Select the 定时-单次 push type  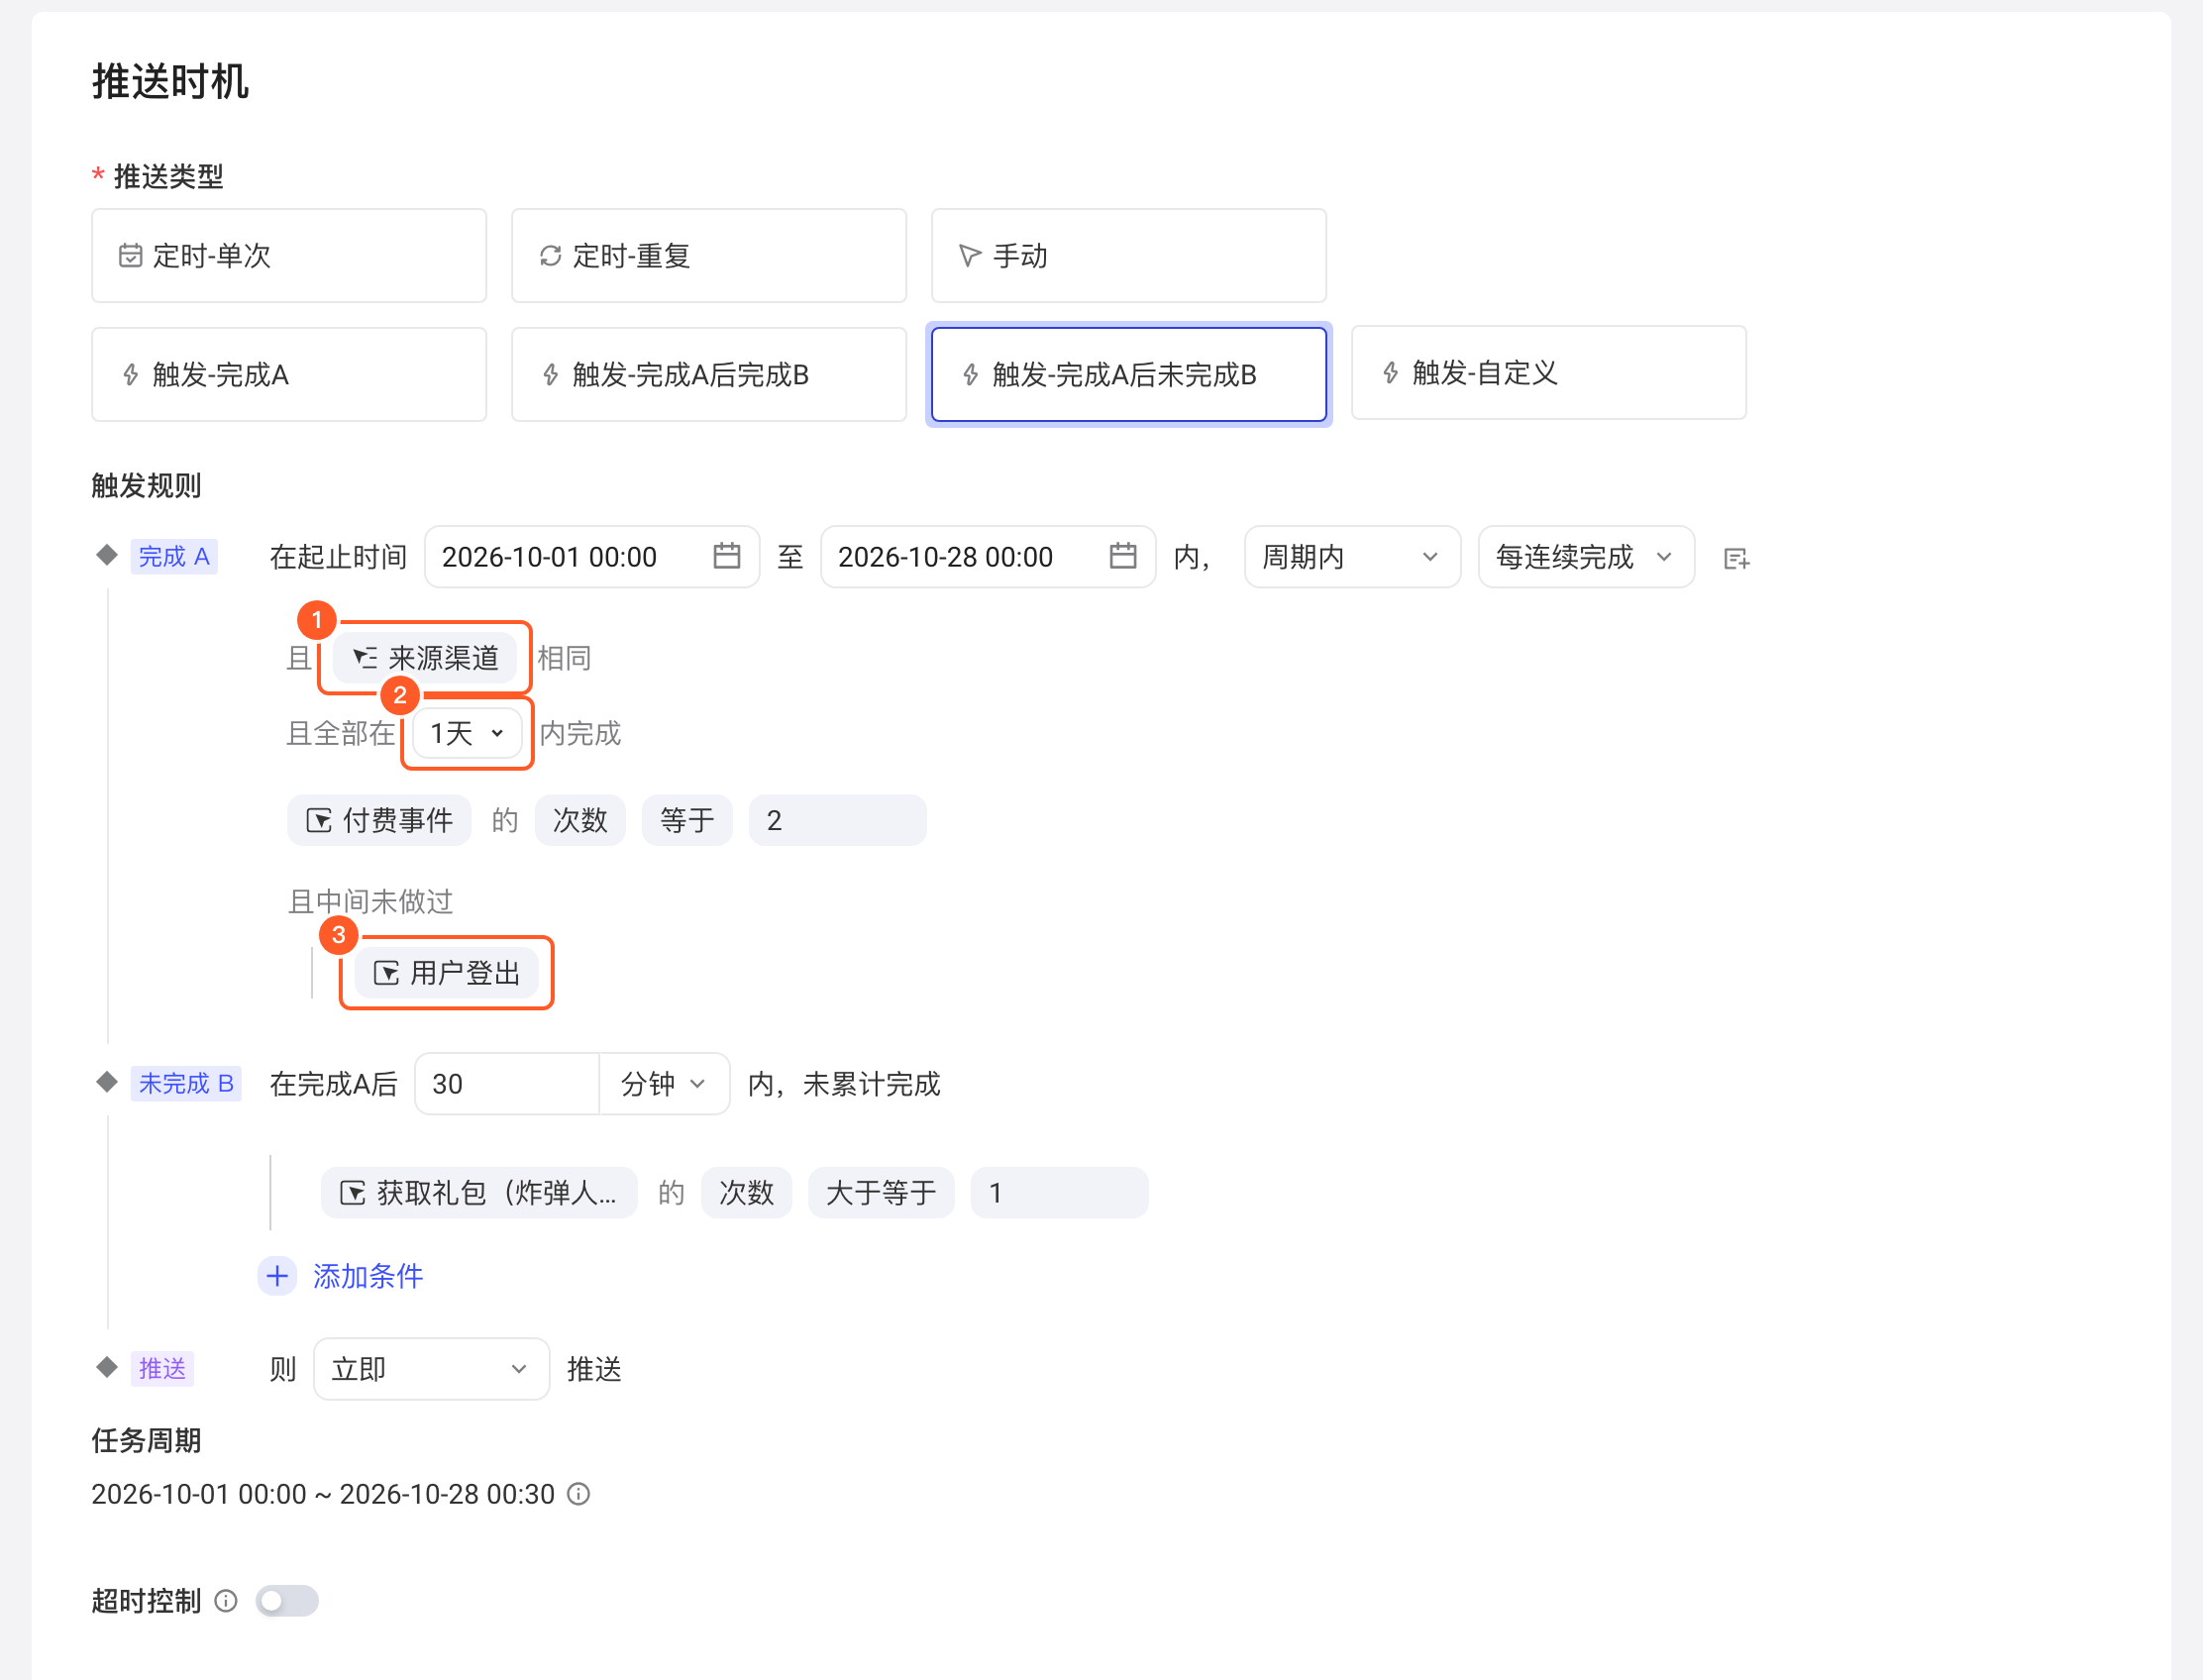(289, 256)
